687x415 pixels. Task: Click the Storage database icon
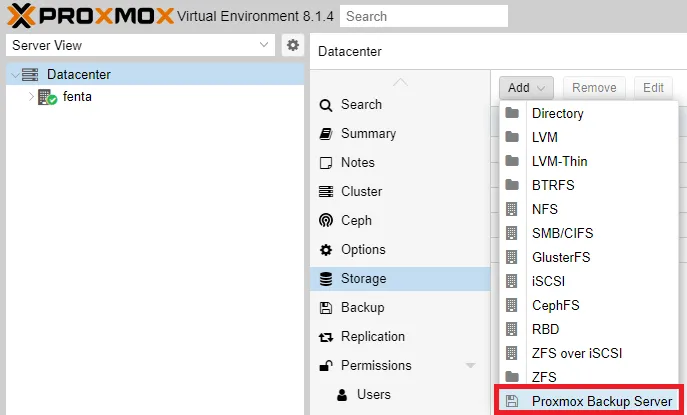[326, 279]
